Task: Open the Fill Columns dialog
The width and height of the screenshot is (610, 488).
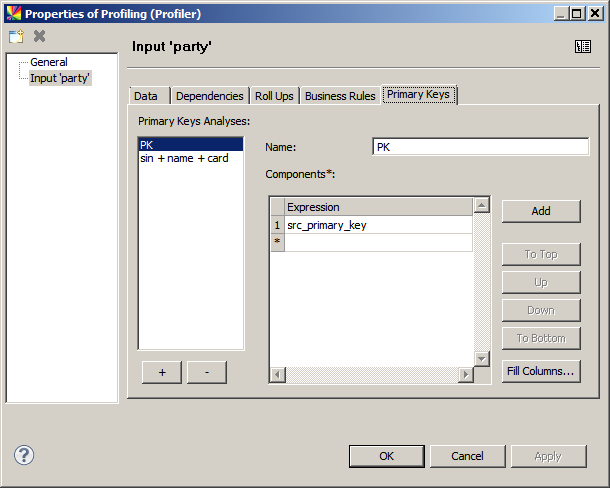Action: click(540, 371)
